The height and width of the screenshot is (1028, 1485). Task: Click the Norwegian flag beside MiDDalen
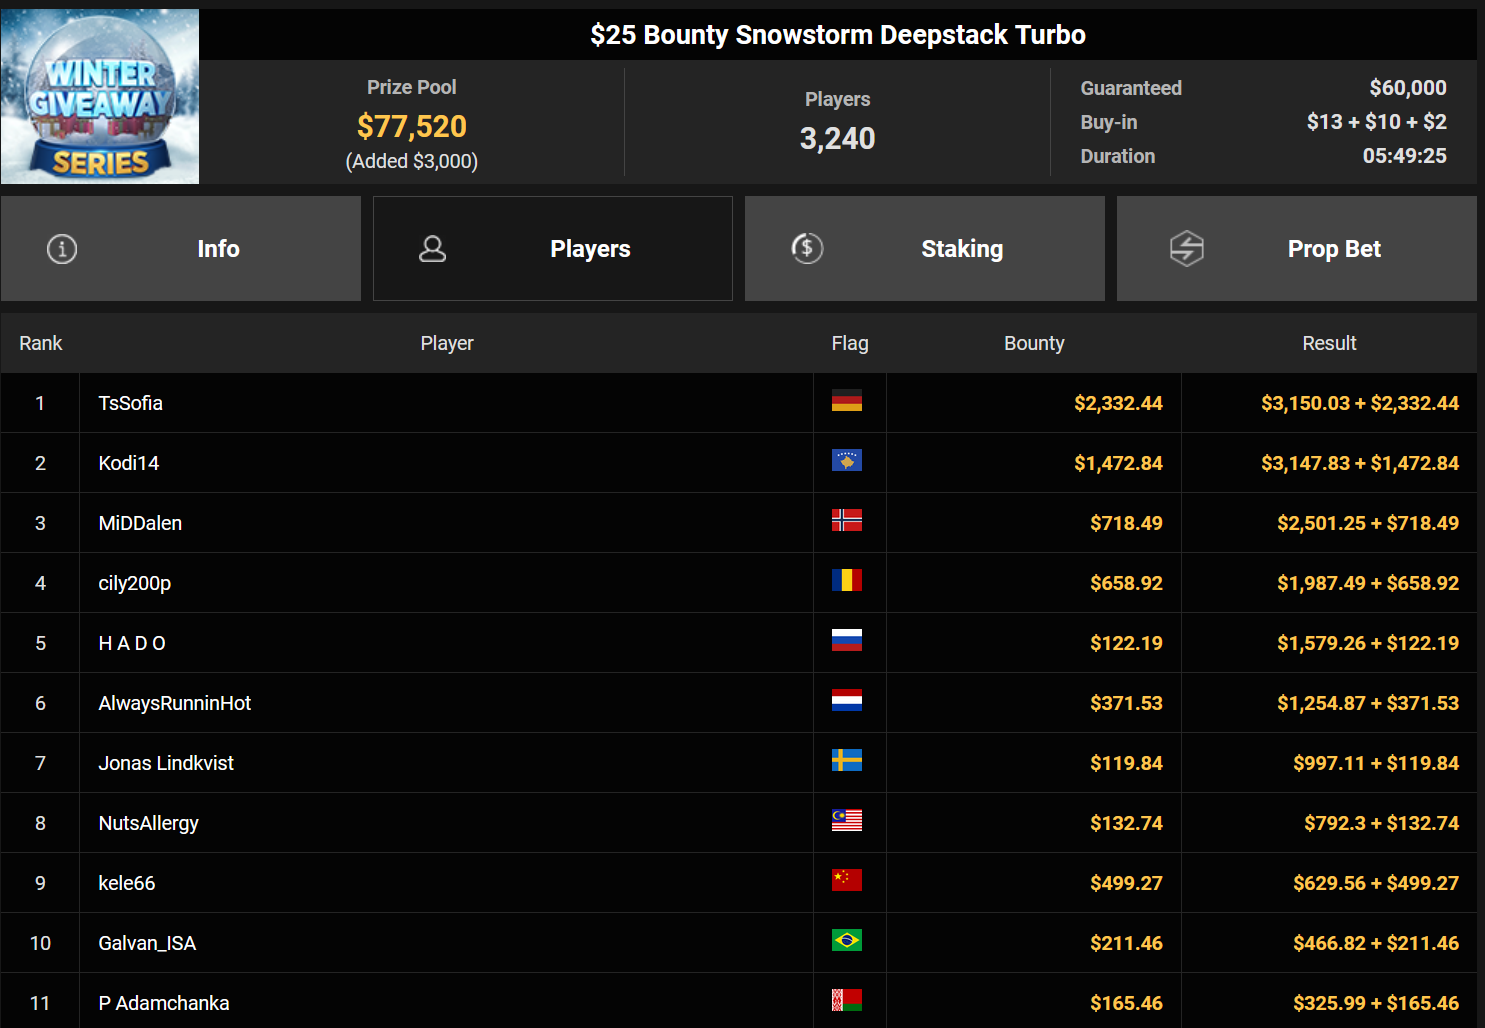pos(846,521)
